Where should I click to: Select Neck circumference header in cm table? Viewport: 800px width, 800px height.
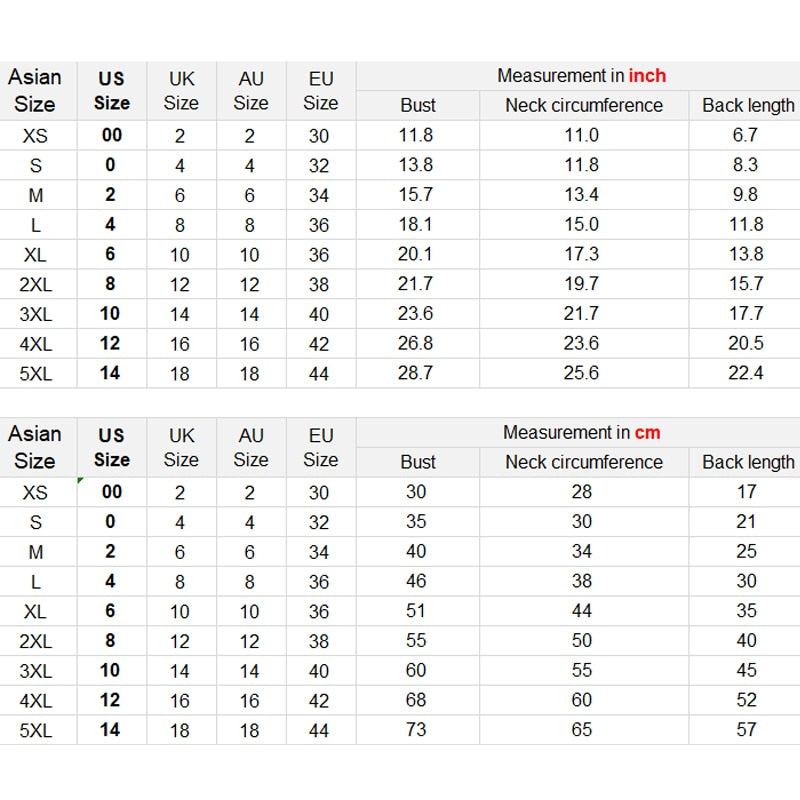583,462
